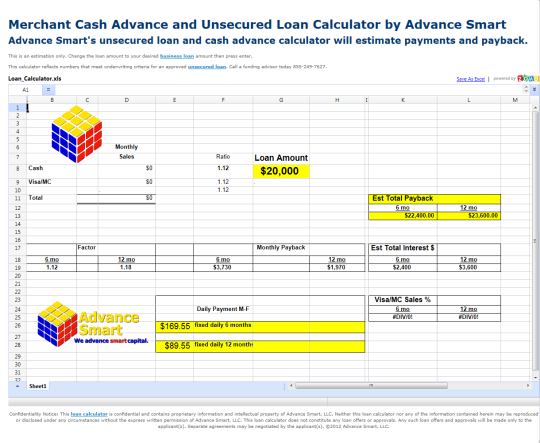Click the vertical scrollbar up arrow
540x443 pixels.
pyautogui.click(x=535, y=108)
